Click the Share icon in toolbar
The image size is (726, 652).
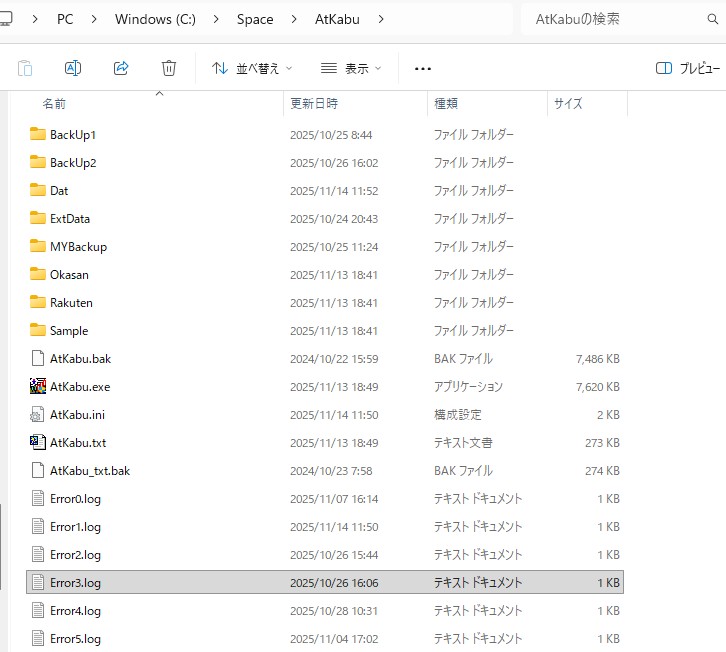(x=121, y=68)
